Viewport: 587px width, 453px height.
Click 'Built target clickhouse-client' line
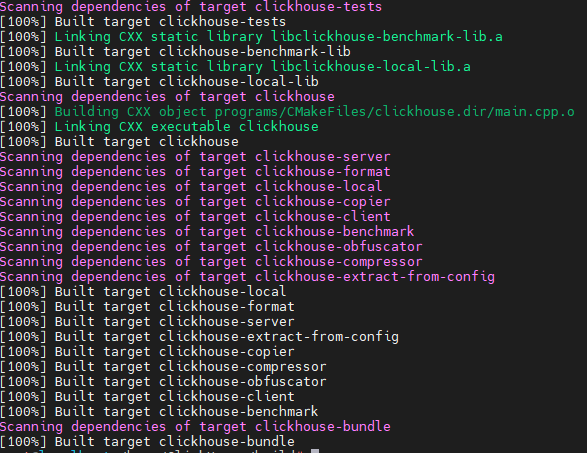tap(147, 397)
